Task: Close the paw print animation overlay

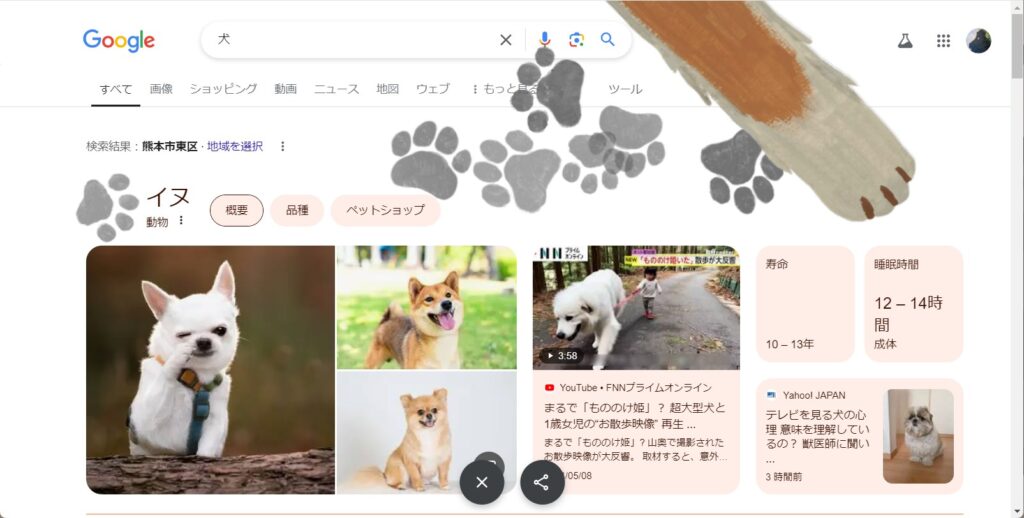Action: pyautogui.click(x=481, y=482)
